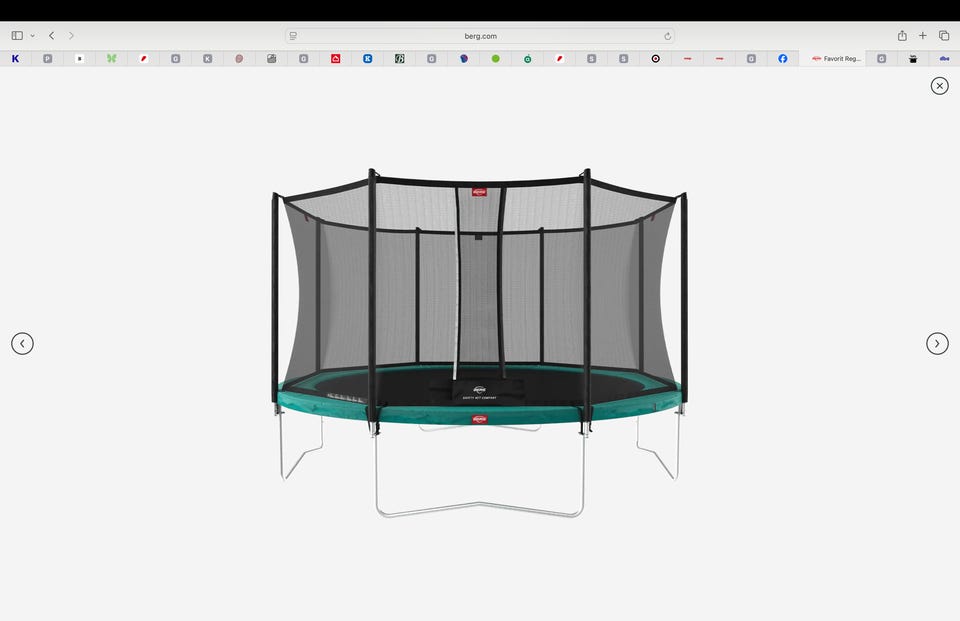
Task: Open a new tab with plus icon
Action: tap(923, 36)
